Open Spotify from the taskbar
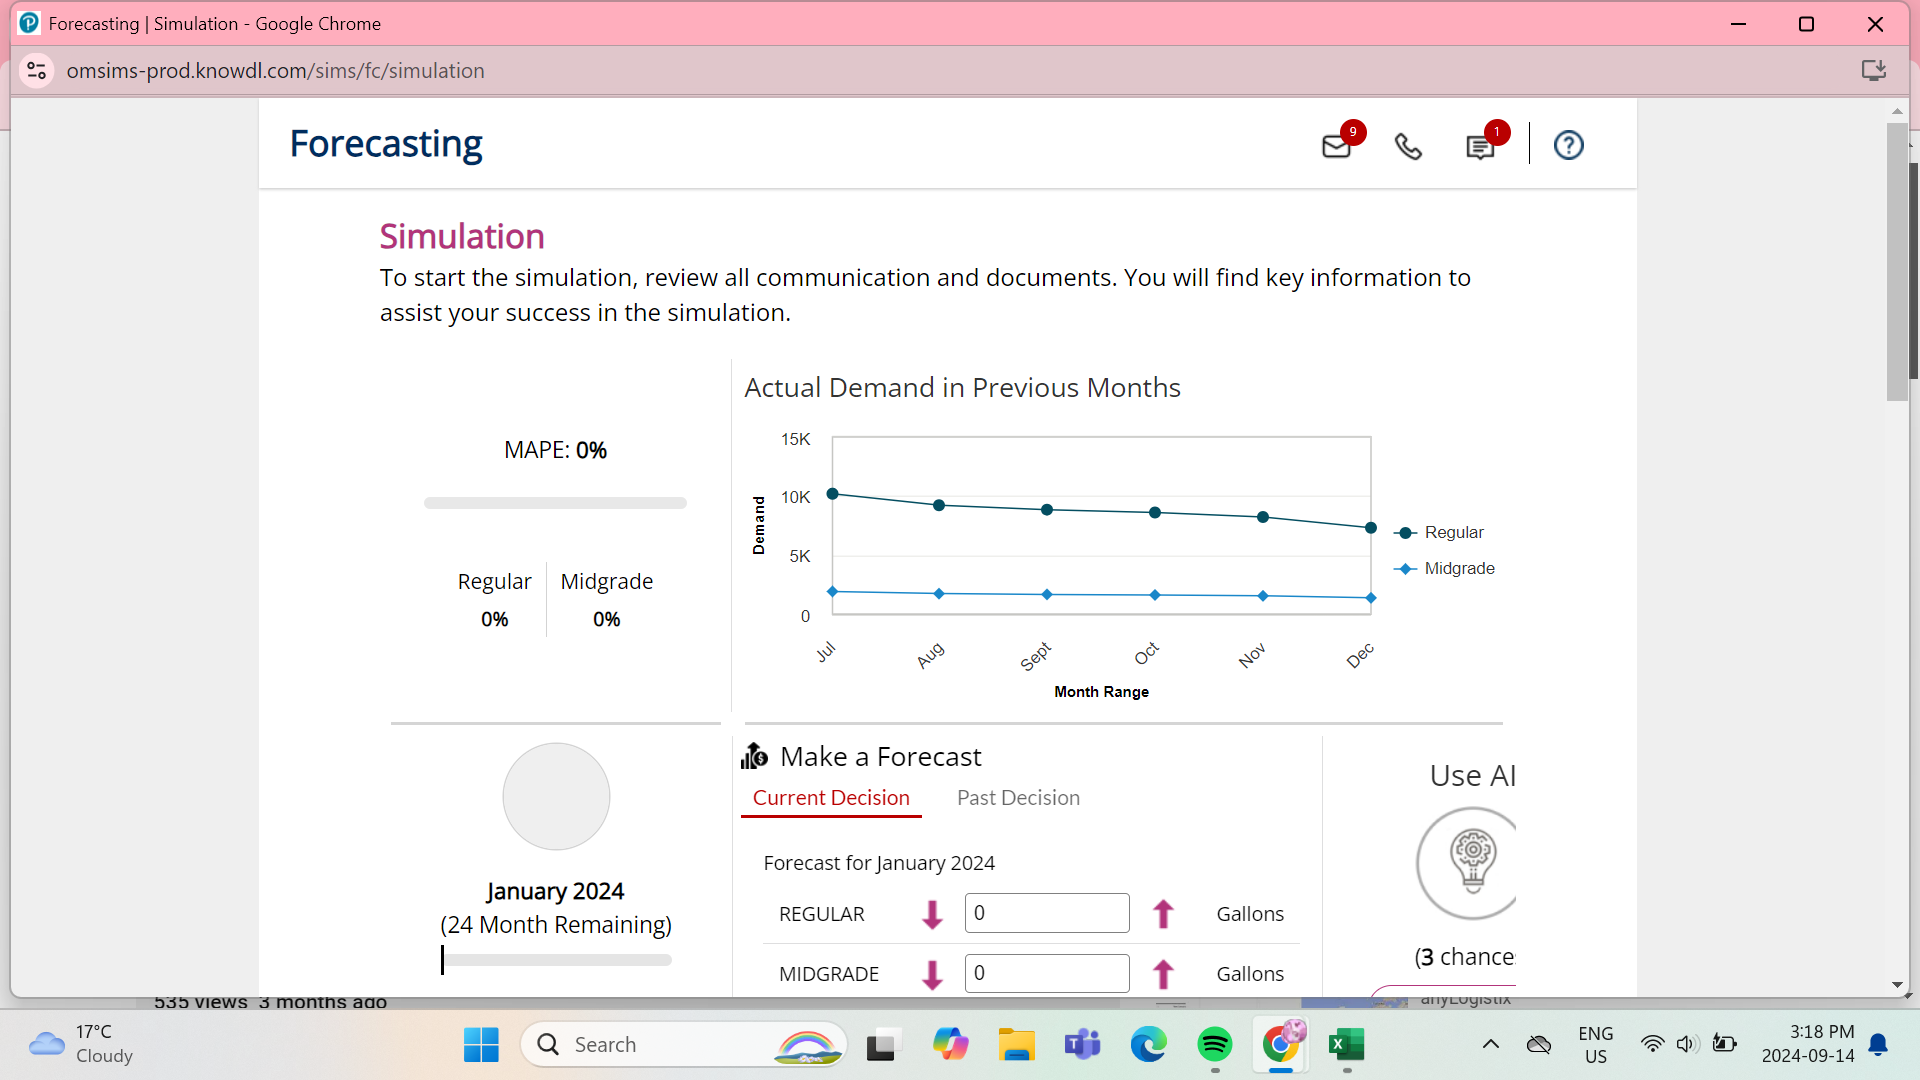Screen dimensions: 1920x1080 [1214, 1044]
